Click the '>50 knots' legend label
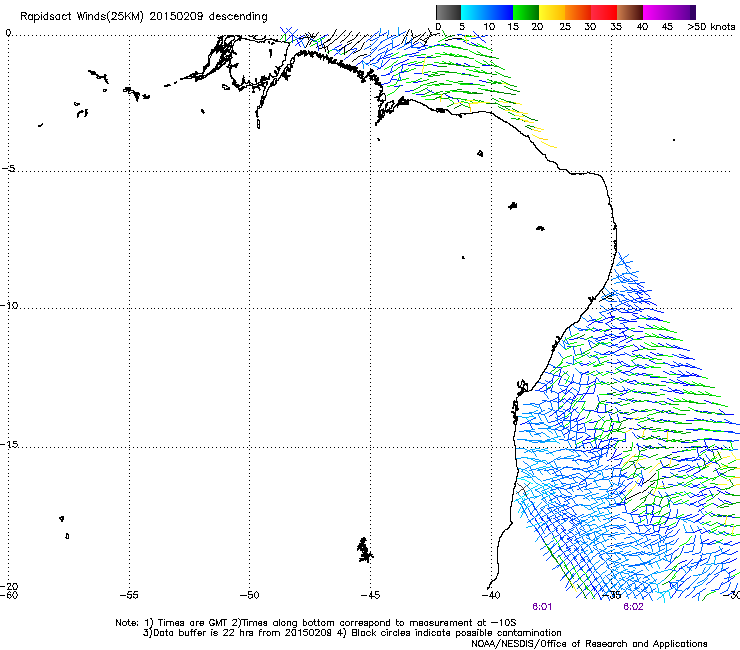Image resolution: width=740 pixels, height=650 pixels. [711, 27]
